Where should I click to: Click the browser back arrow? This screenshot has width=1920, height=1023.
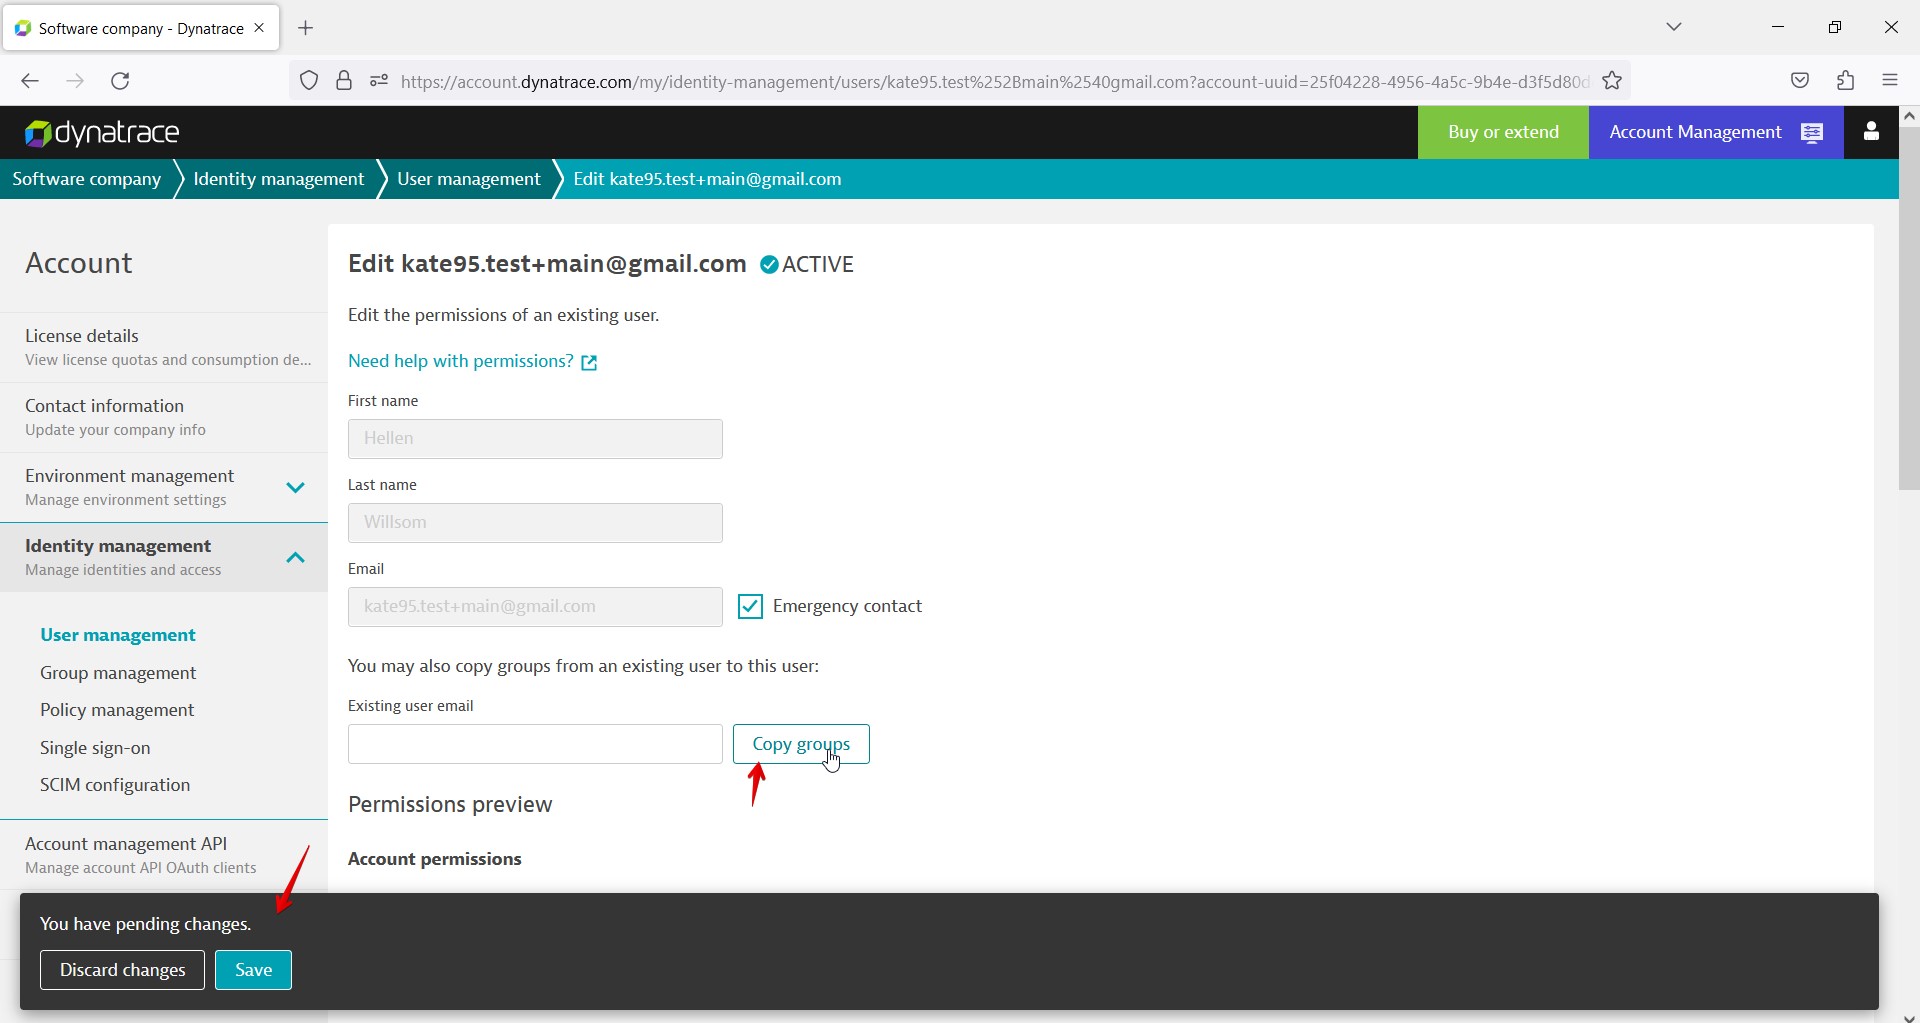pos(30,81)
